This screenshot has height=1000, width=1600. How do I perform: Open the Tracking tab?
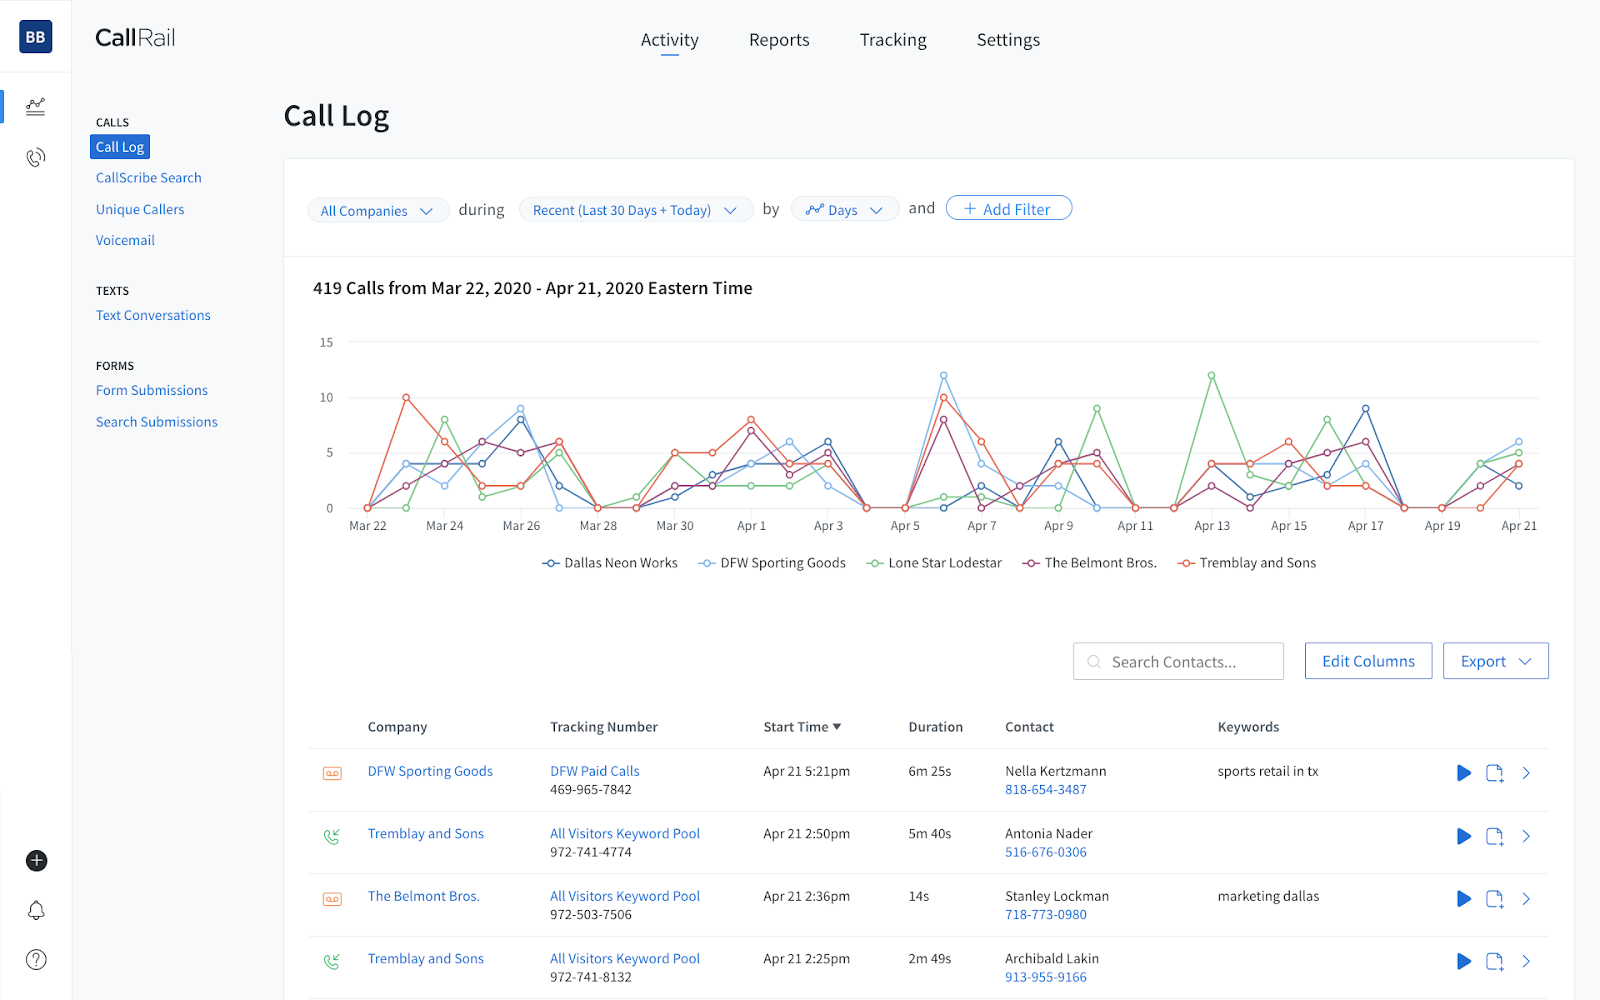[893, 40]
